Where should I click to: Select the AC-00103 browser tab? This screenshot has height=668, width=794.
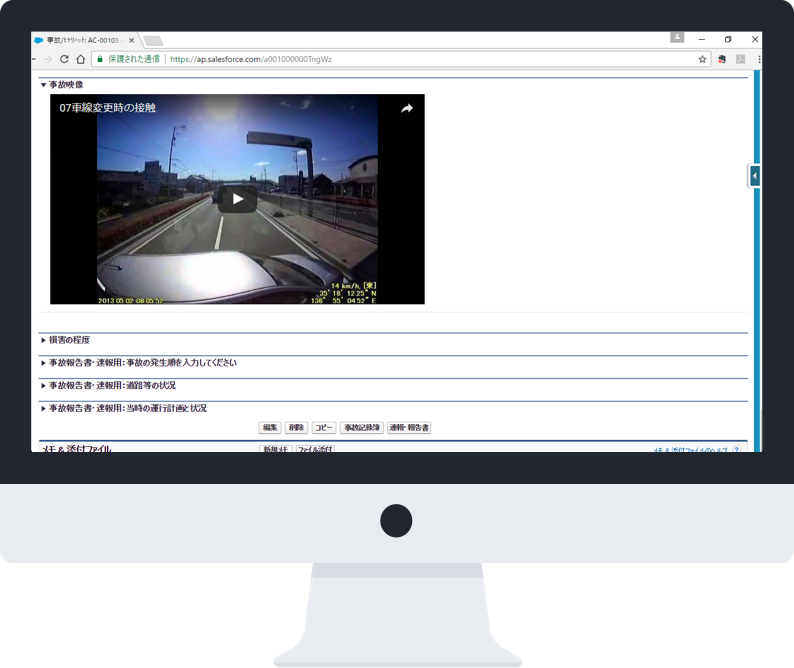81,40
